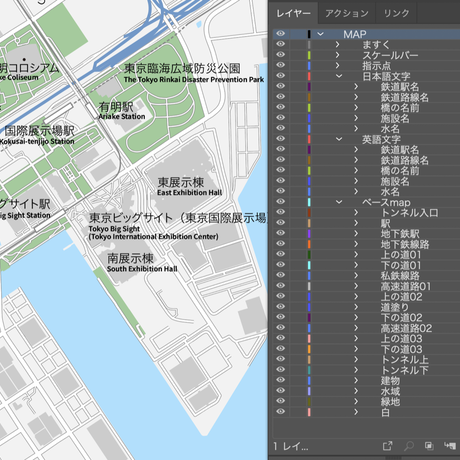The width and height of the screenshot is (460, 460).
Task: Open the アクション tab
Action: [347, 13]
